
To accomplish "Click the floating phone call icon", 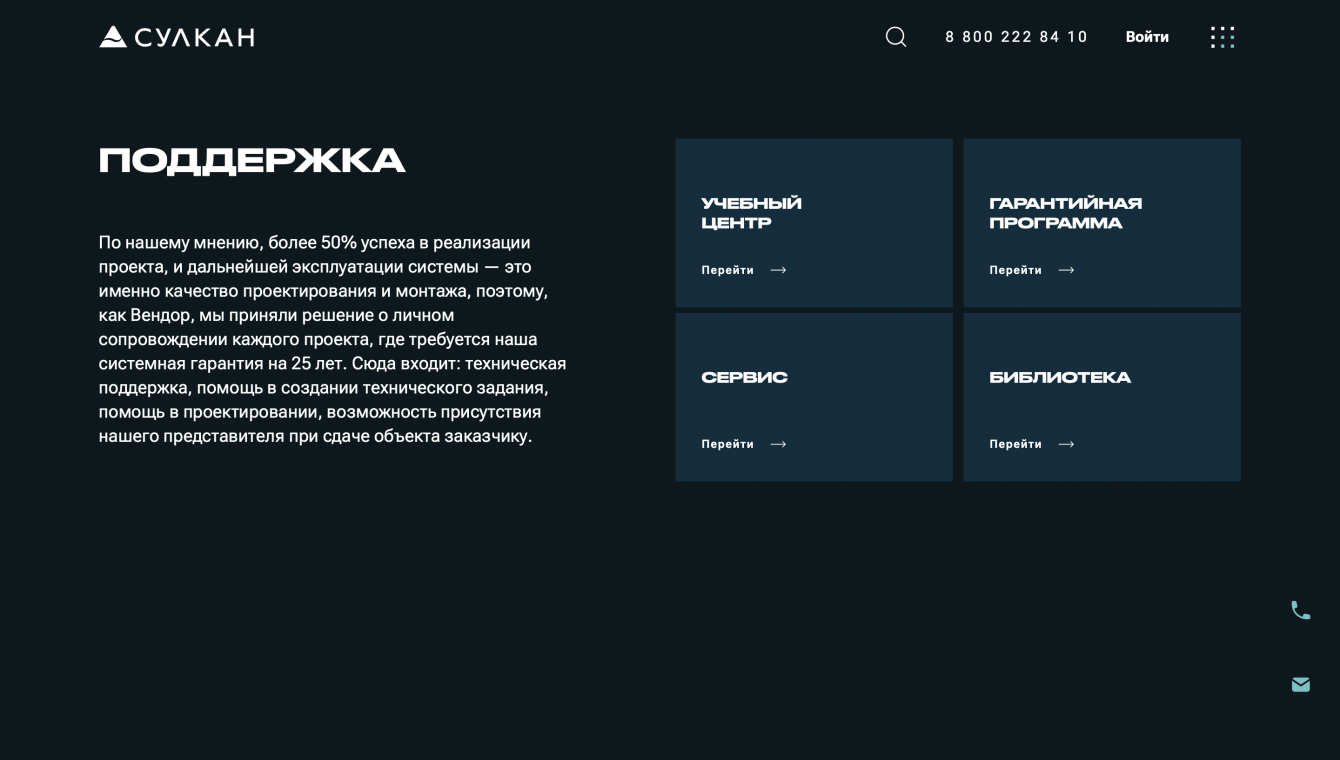I will (x=1300, y=610).
